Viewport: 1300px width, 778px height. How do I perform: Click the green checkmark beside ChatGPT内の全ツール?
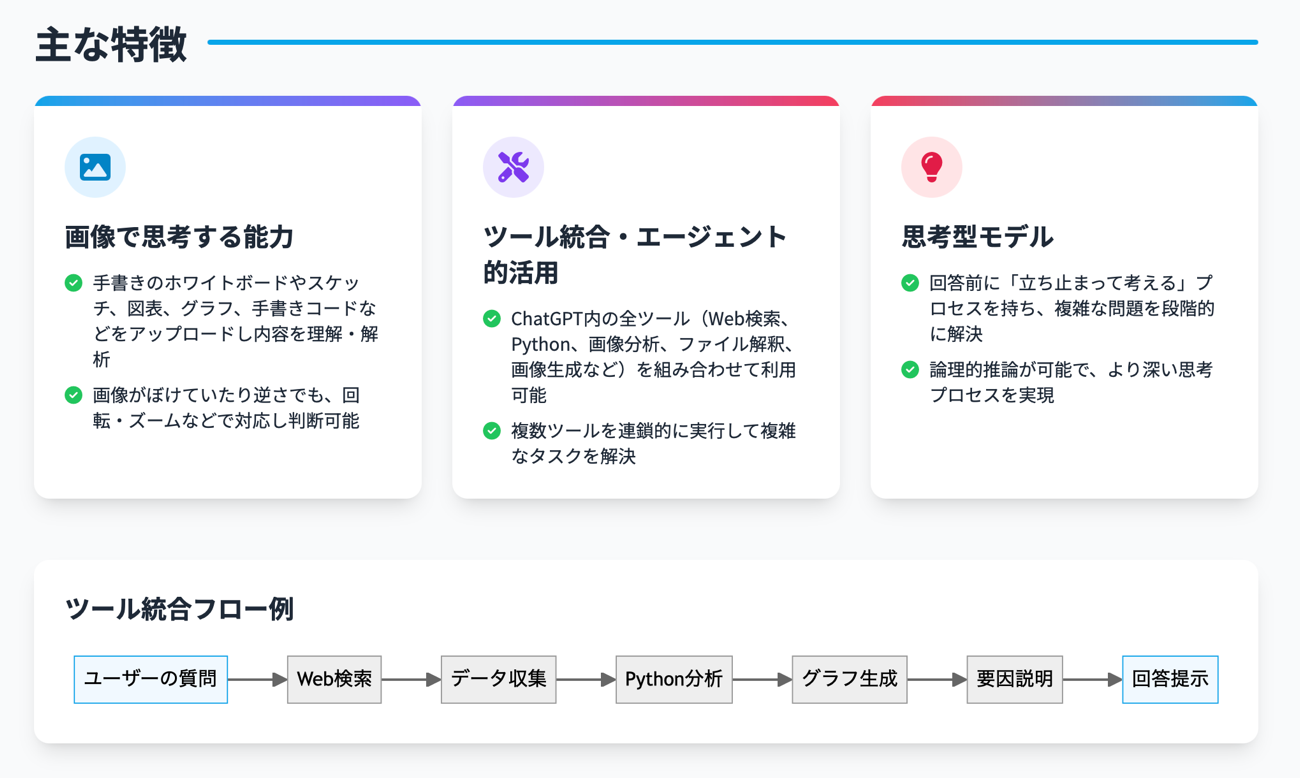pos(491,319)
